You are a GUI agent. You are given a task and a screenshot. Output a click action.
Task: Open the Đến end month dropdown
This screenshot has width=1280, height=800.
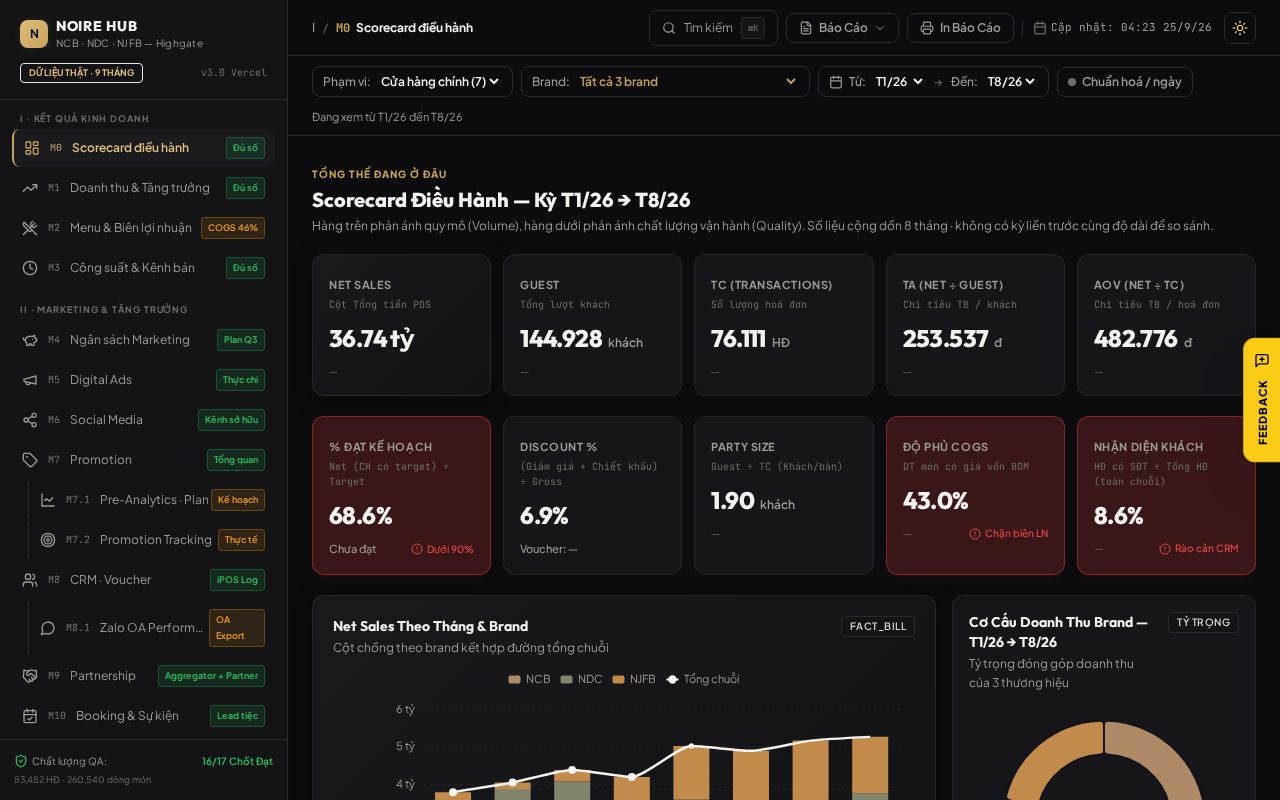tap(1012, 82)
